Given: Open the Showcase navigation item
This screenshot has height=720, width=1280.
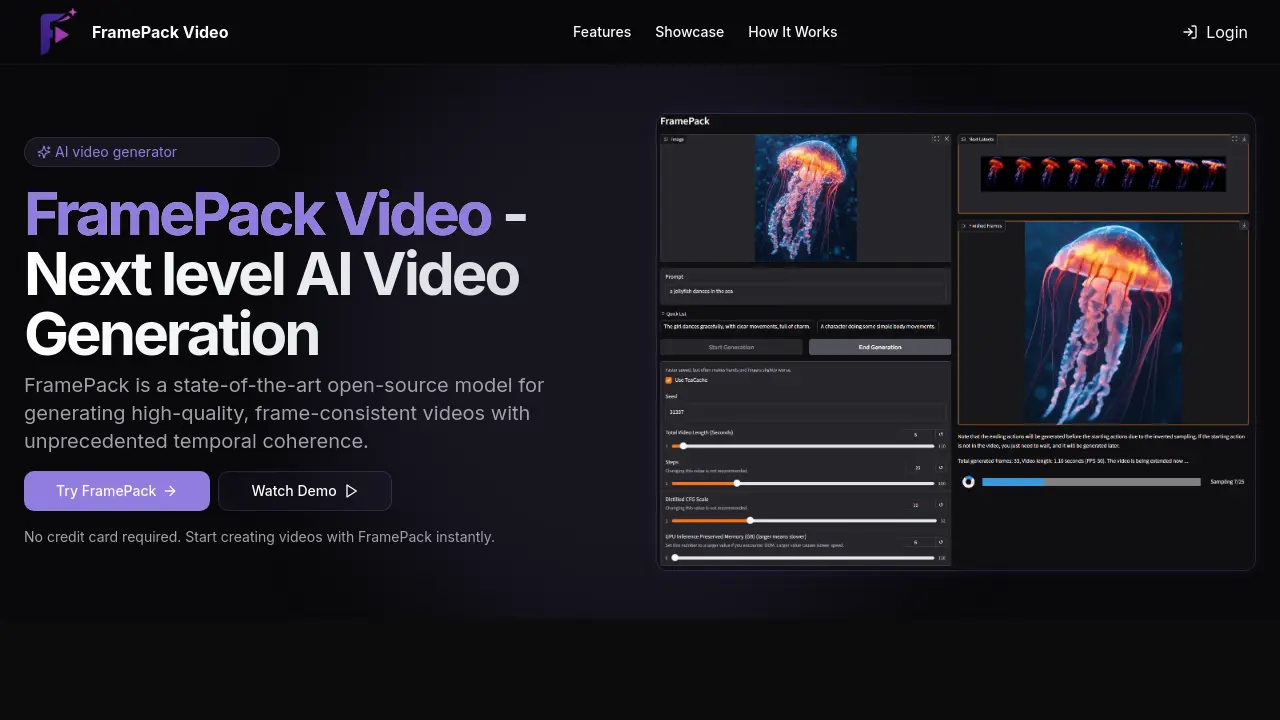Looking at the screenshot, I should click(x=689, y=31).
